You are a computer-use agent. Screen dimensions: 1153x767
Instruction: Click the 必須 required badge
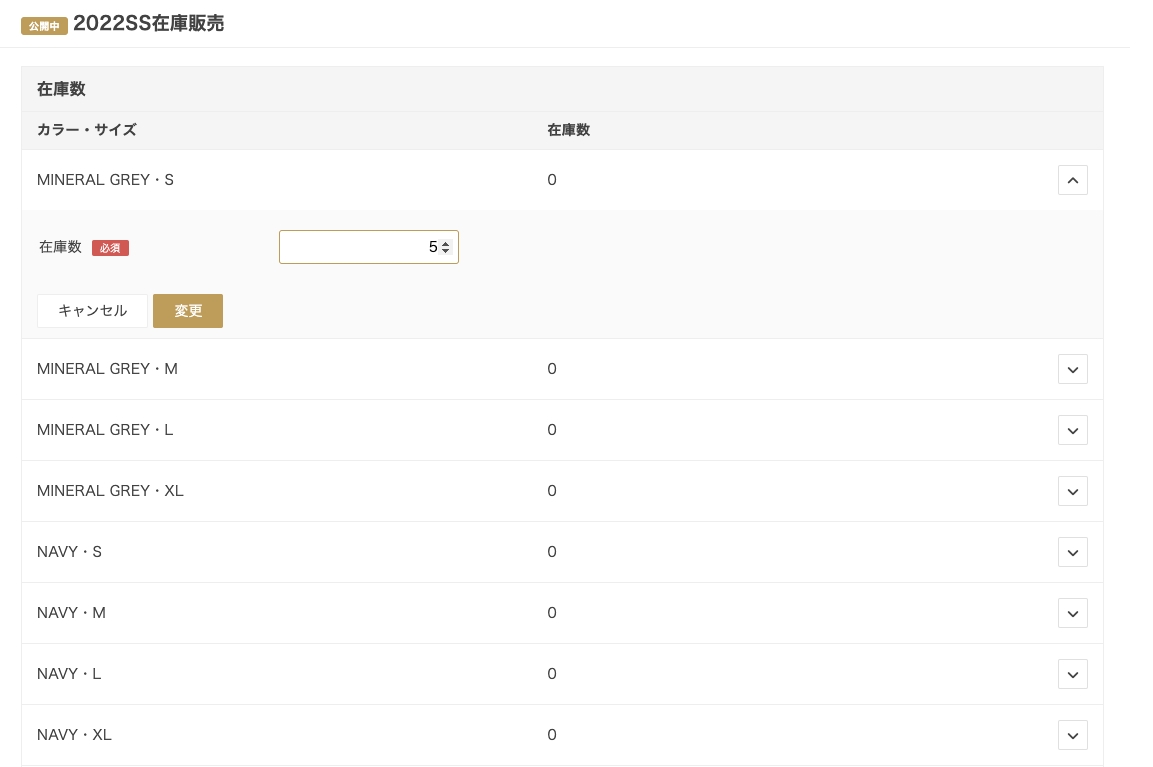tap(110, 248)
